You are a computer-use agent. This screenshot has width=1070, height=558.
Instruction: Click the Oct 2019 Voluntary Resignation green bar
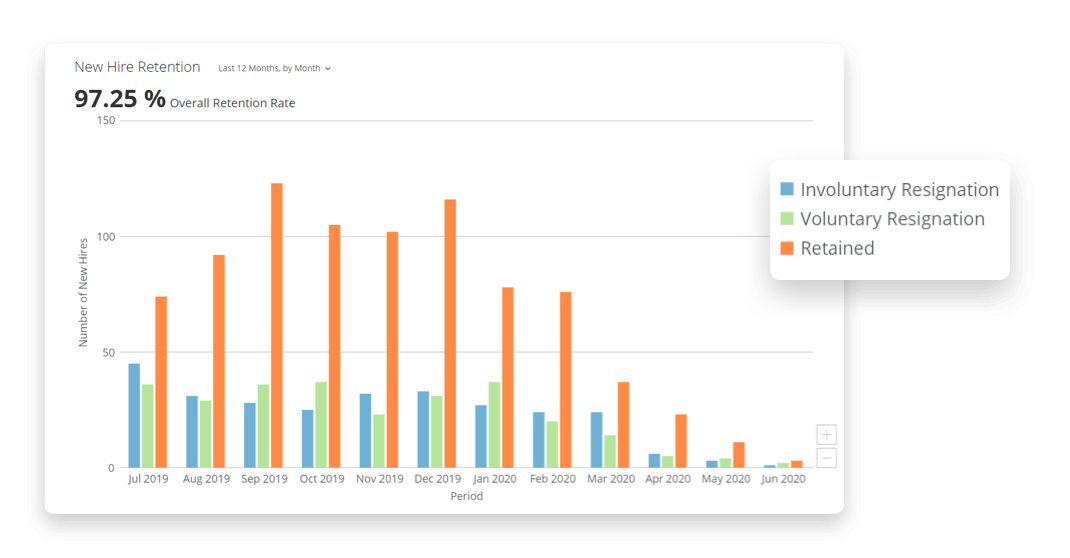pyautogui.click(x=321, y=424)
